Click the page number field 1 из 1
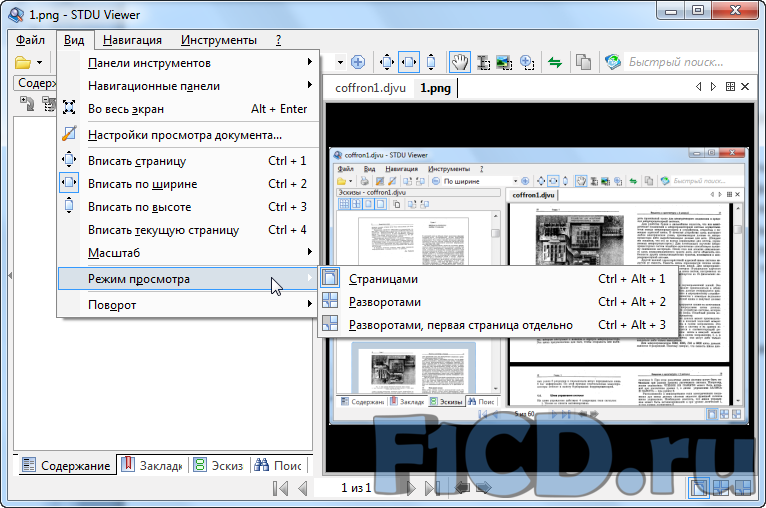 click(356, 487)
